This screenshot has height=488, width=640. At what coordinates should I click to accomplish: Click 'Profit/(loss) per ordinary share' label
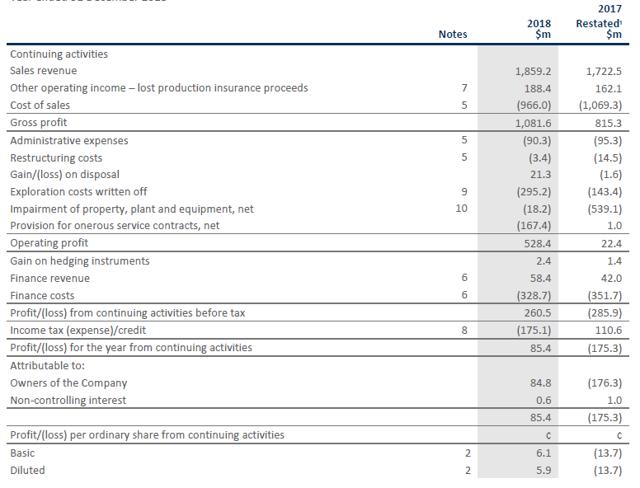pos(147,435)
